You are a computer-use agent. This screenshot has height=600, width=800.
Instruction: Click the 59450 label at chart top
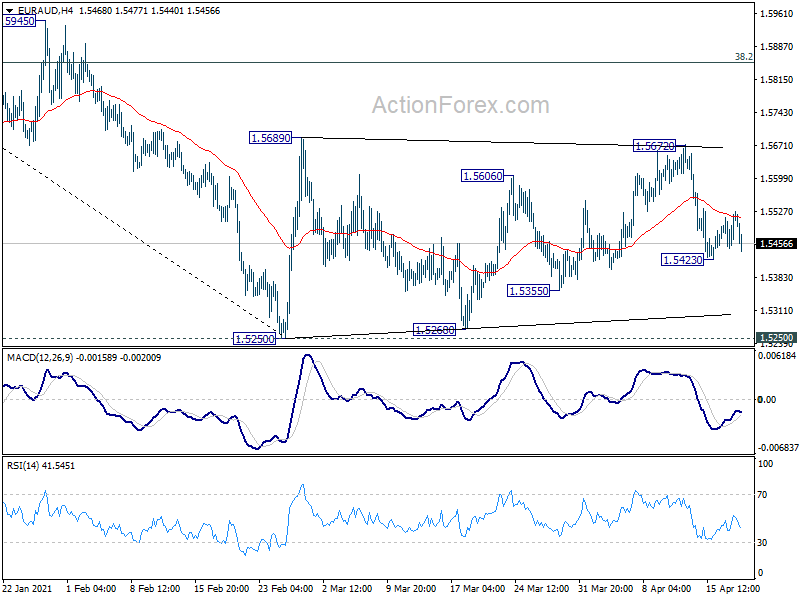[19, 21]
